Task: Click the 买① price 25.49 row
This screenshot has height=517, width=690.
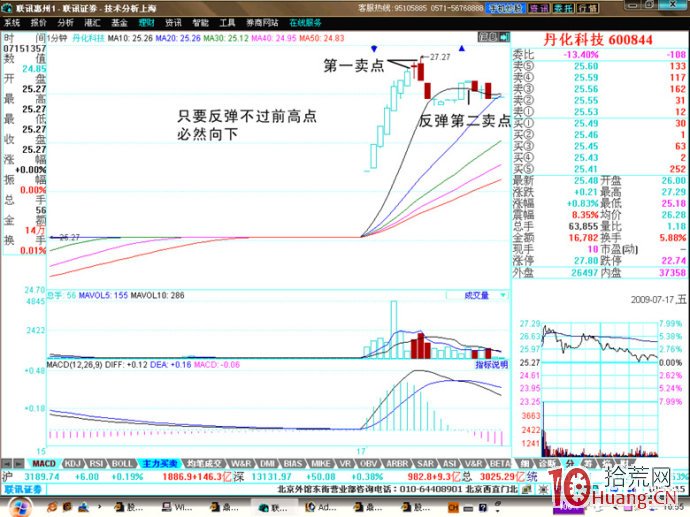Action: click(x=599, y=123)
